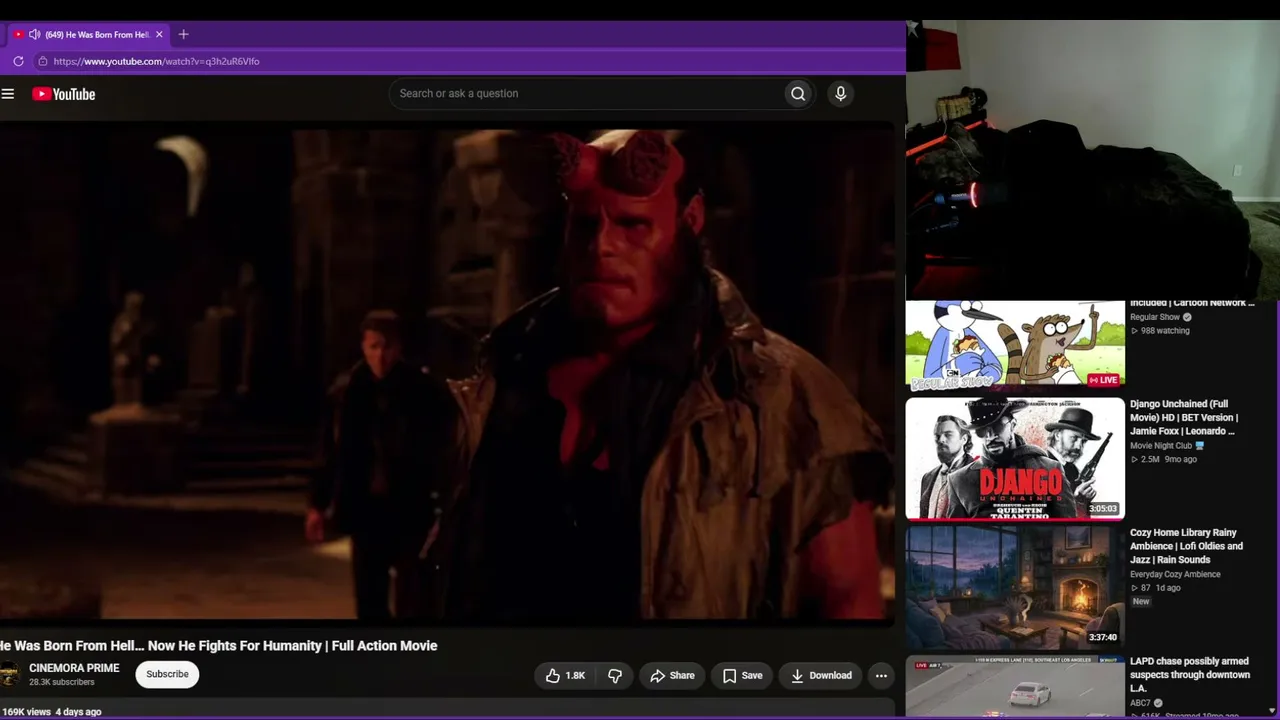Image resolution: width=1280 pixels, height=720 pixels.
Task: Visit the Everyday Cozy Ambience channel
Action: pos(1175,574)
